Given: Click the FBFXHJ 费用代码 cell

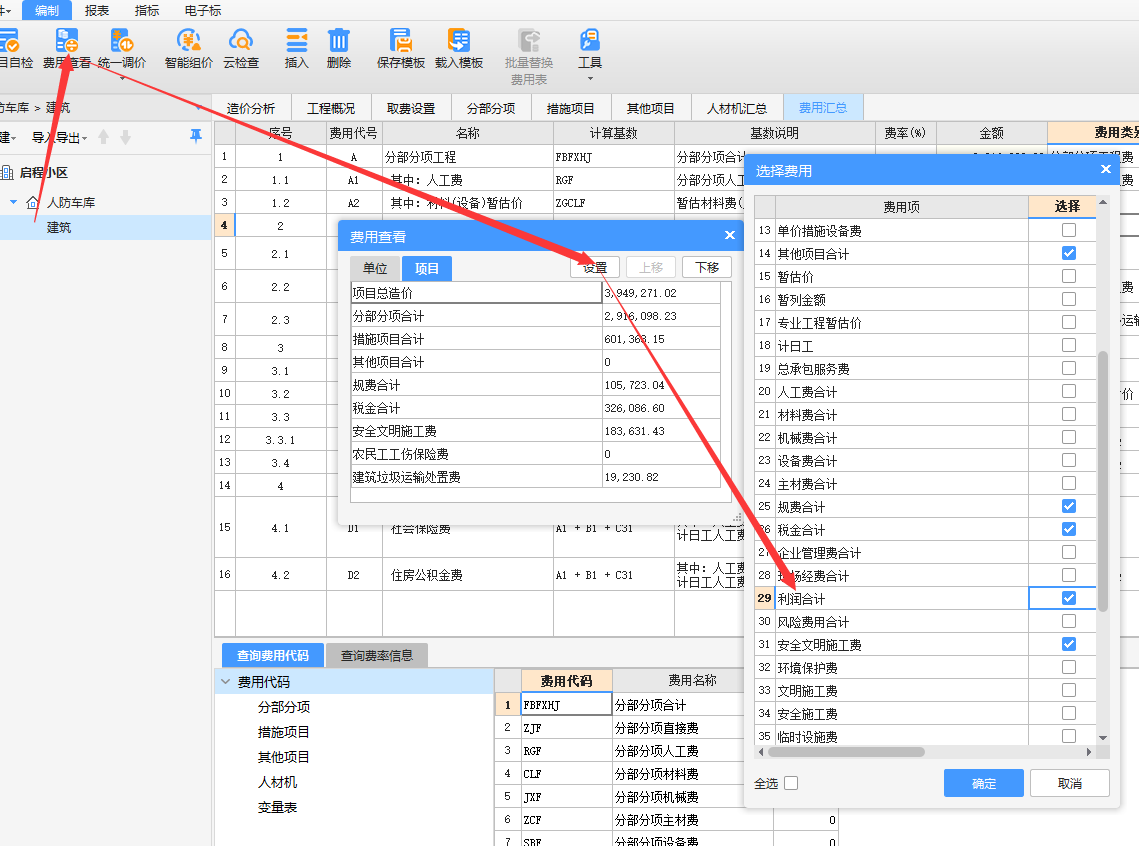Looking at the screenshot, I should point(567,704).
